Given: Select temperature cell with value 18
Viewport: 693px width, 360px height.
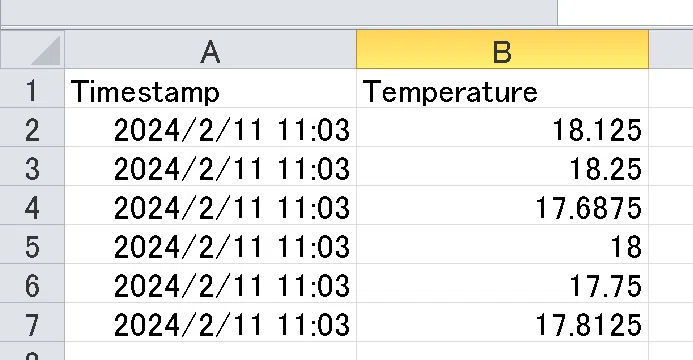Looking at the screenshot, I should (503, 244).
